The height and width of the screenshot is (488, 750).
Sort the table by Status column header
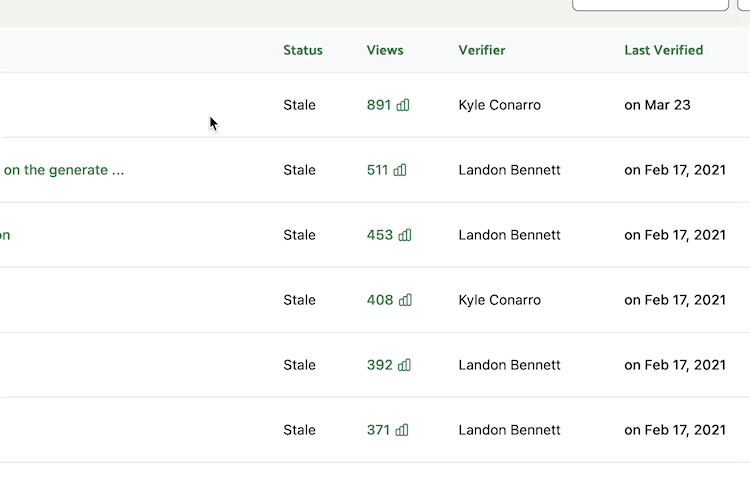coord(303,50)
